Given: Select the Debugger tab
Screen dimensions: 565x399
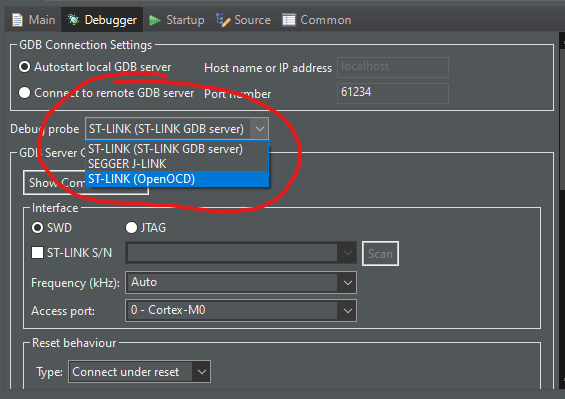Looking at the screenshot, I should [102, 20].
